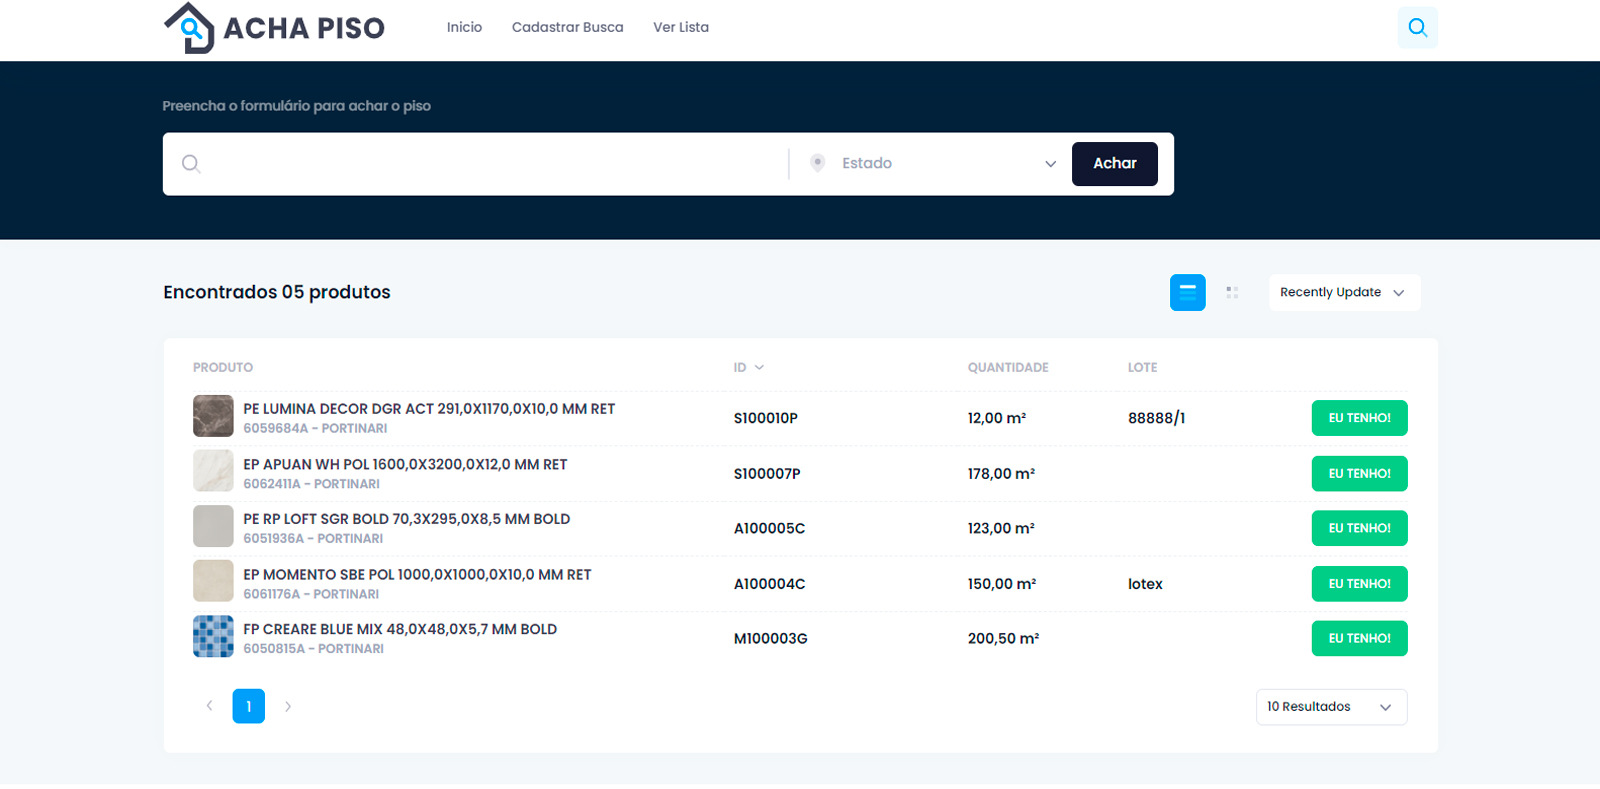Go to next page arrow

coord(288,706)
